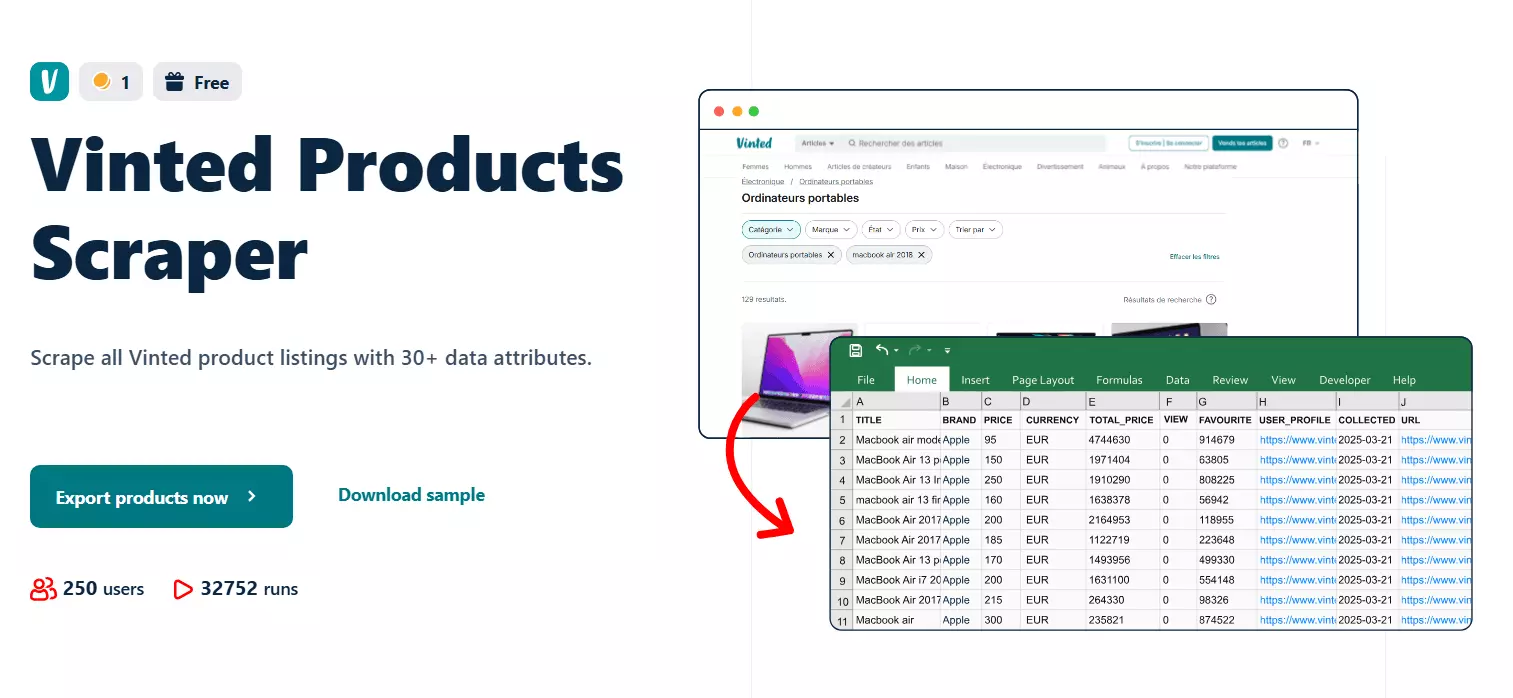The image size is (1513, 698).
Task: Click the red play icon beside runs
Action: [x=182, y=589]
